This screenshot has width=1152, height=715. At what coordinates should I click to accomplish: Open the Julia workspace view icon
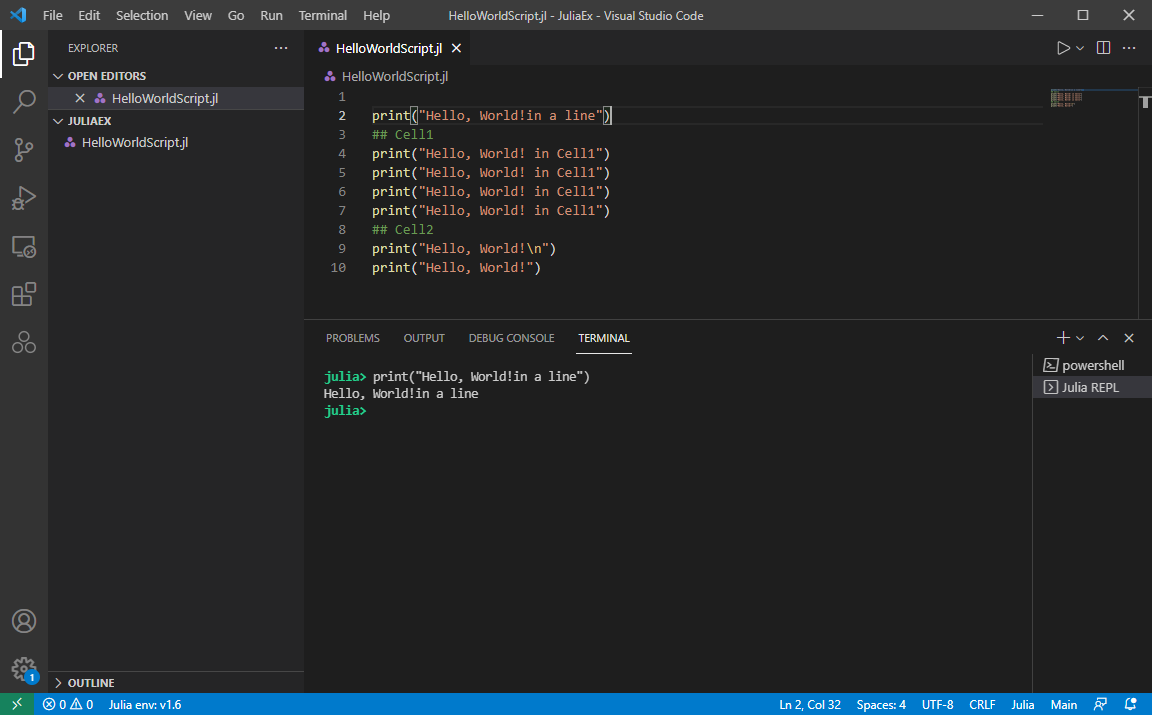point(24,342)
